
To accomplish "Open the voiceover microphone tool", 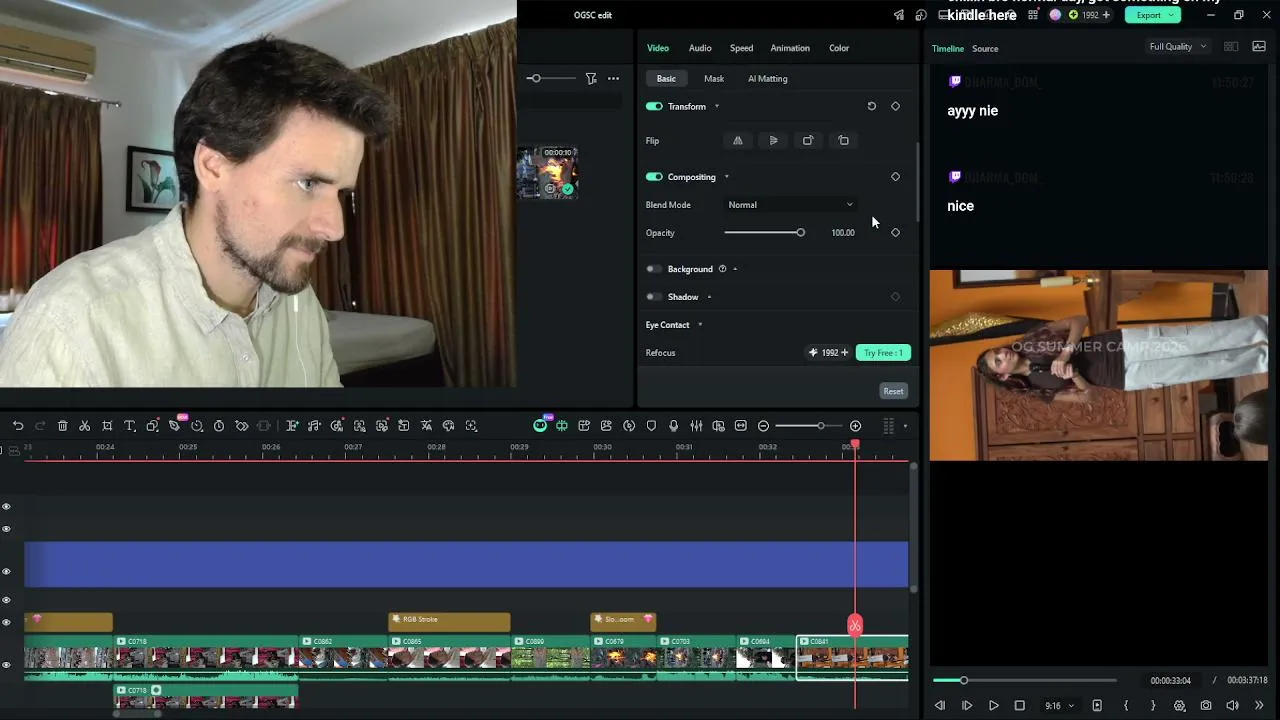I will [673, 426].
